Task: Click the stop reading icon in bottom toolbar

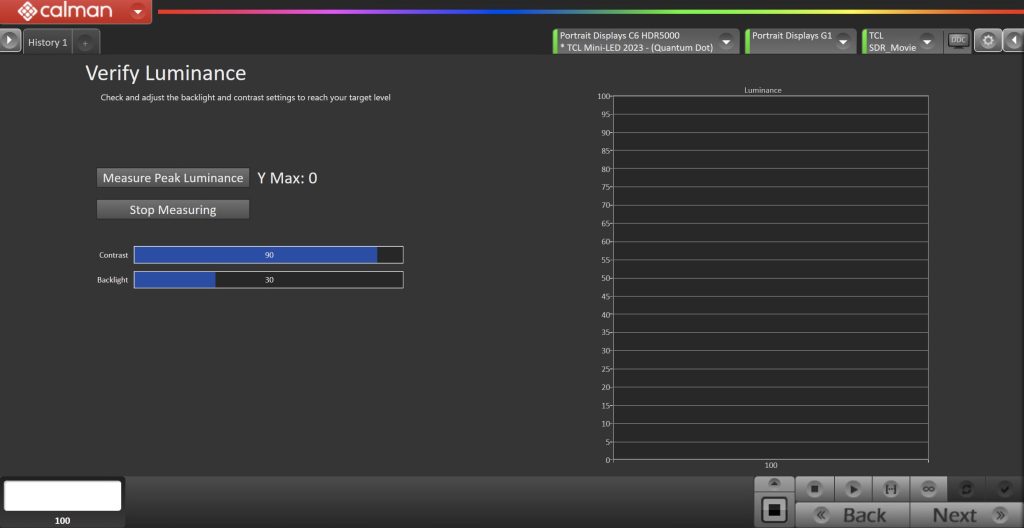Action: [814, 489]
